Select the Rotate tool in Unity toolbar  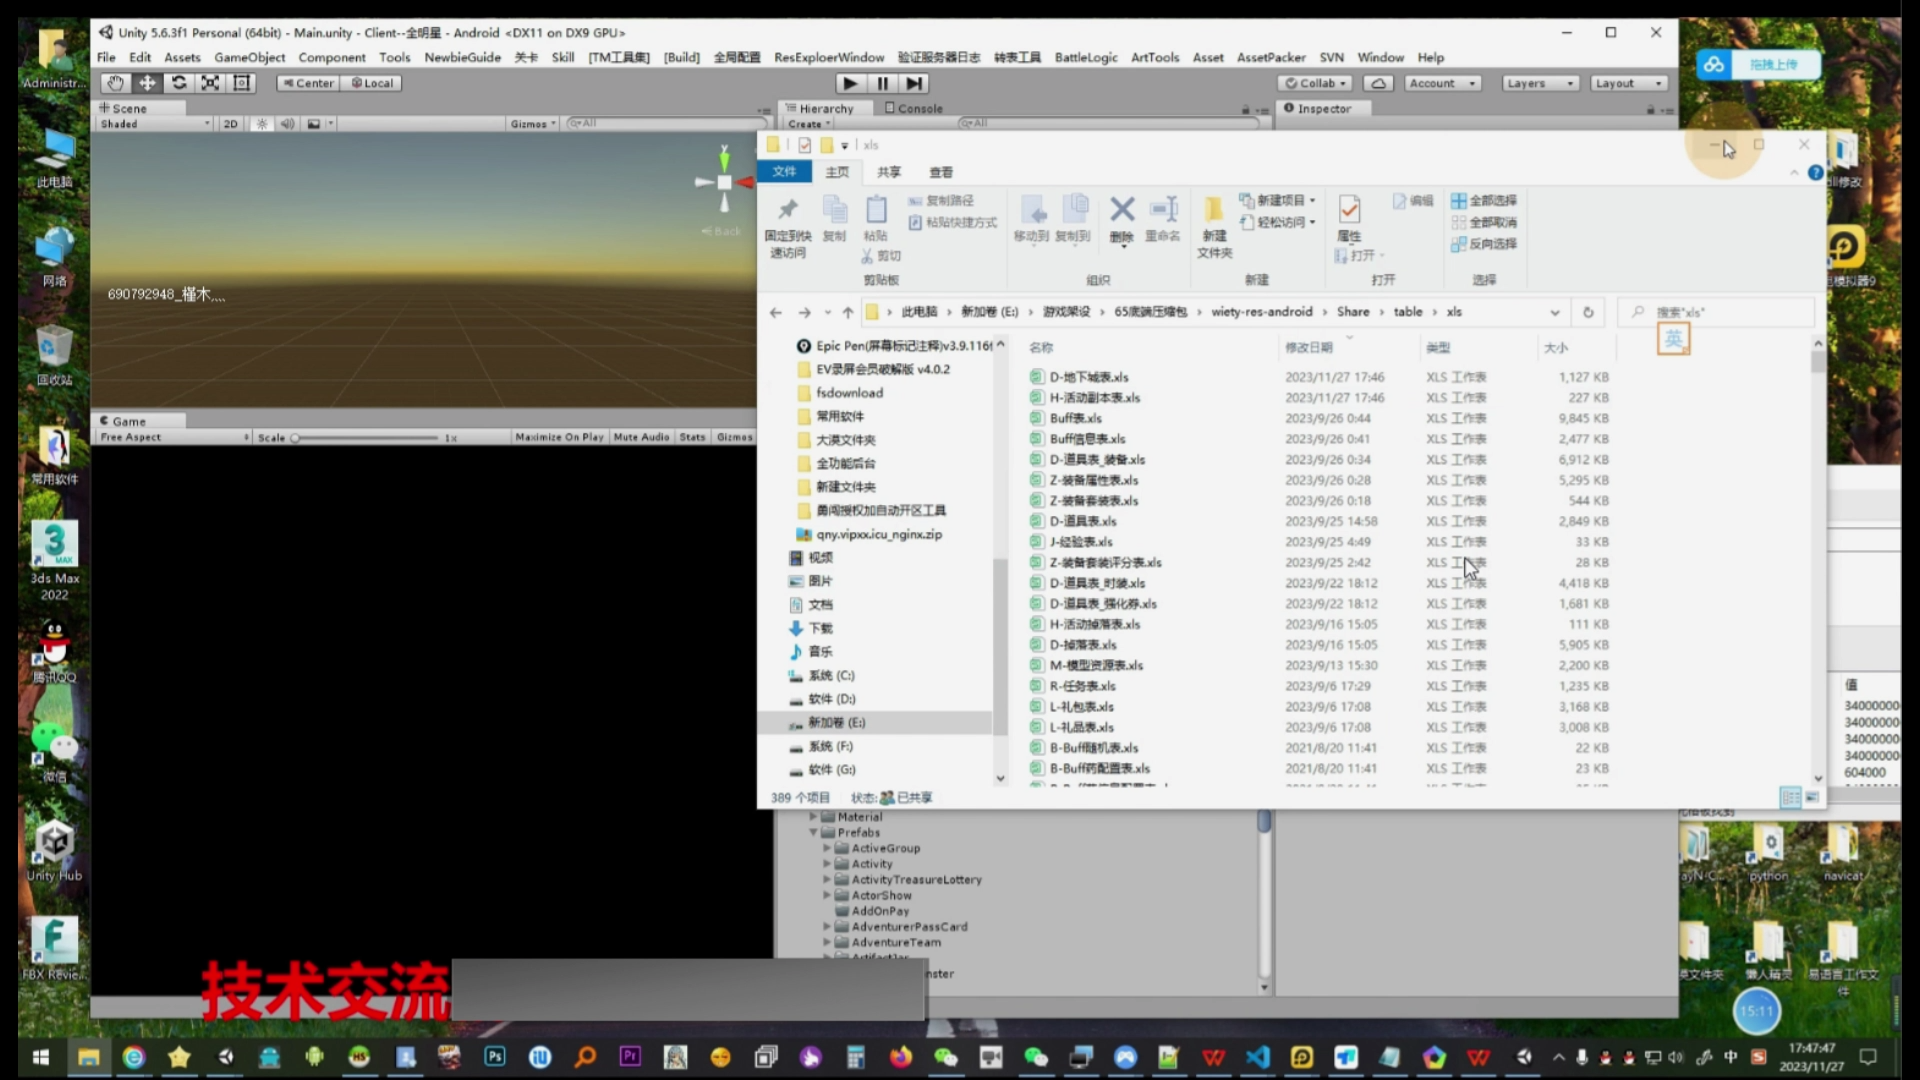[179, 83]
